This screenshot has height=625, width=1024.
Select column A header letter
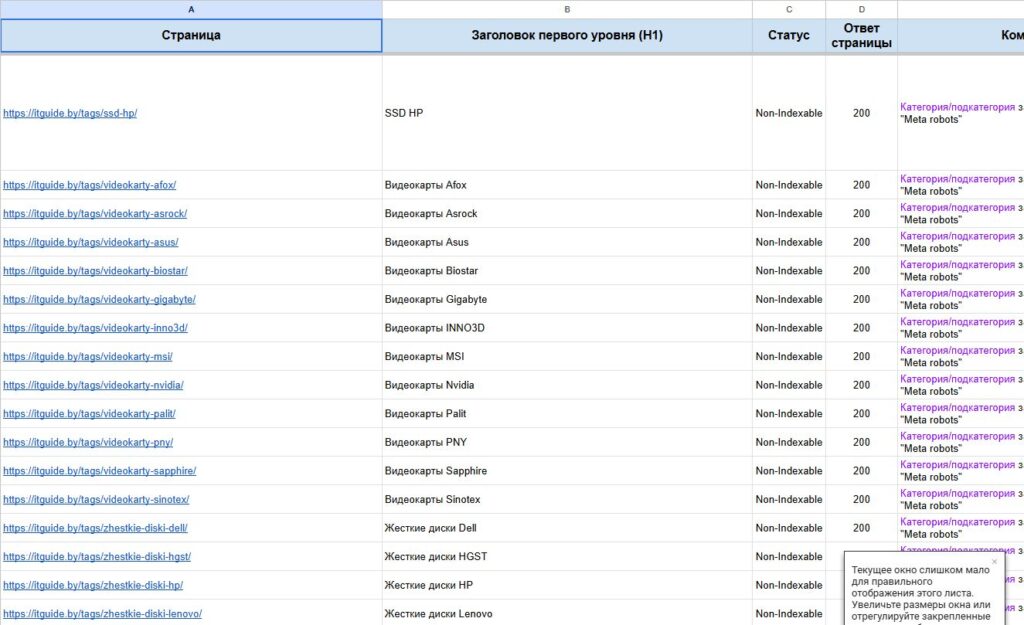(x=191, y=9)
